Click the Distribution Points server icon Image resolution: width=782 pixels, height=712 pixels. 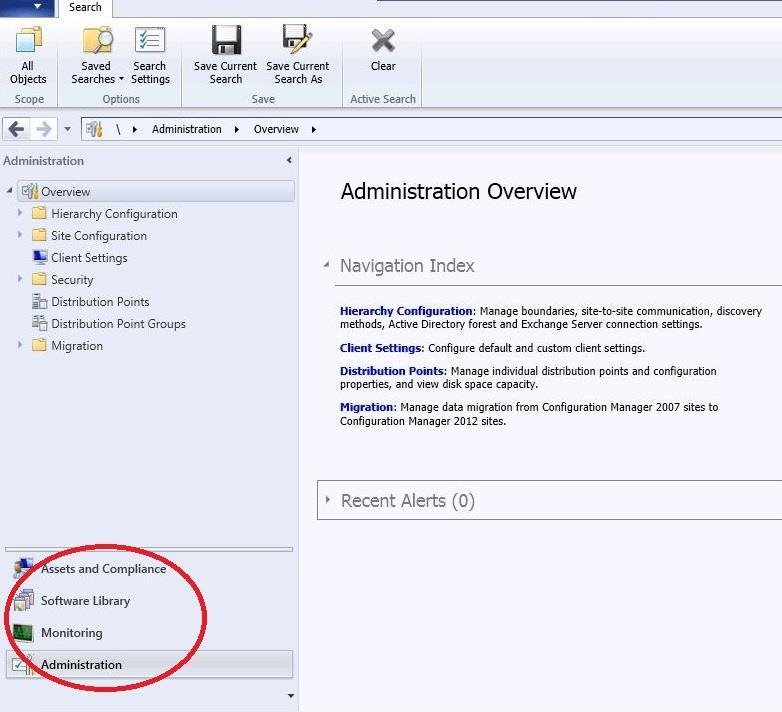click(39, 302)
